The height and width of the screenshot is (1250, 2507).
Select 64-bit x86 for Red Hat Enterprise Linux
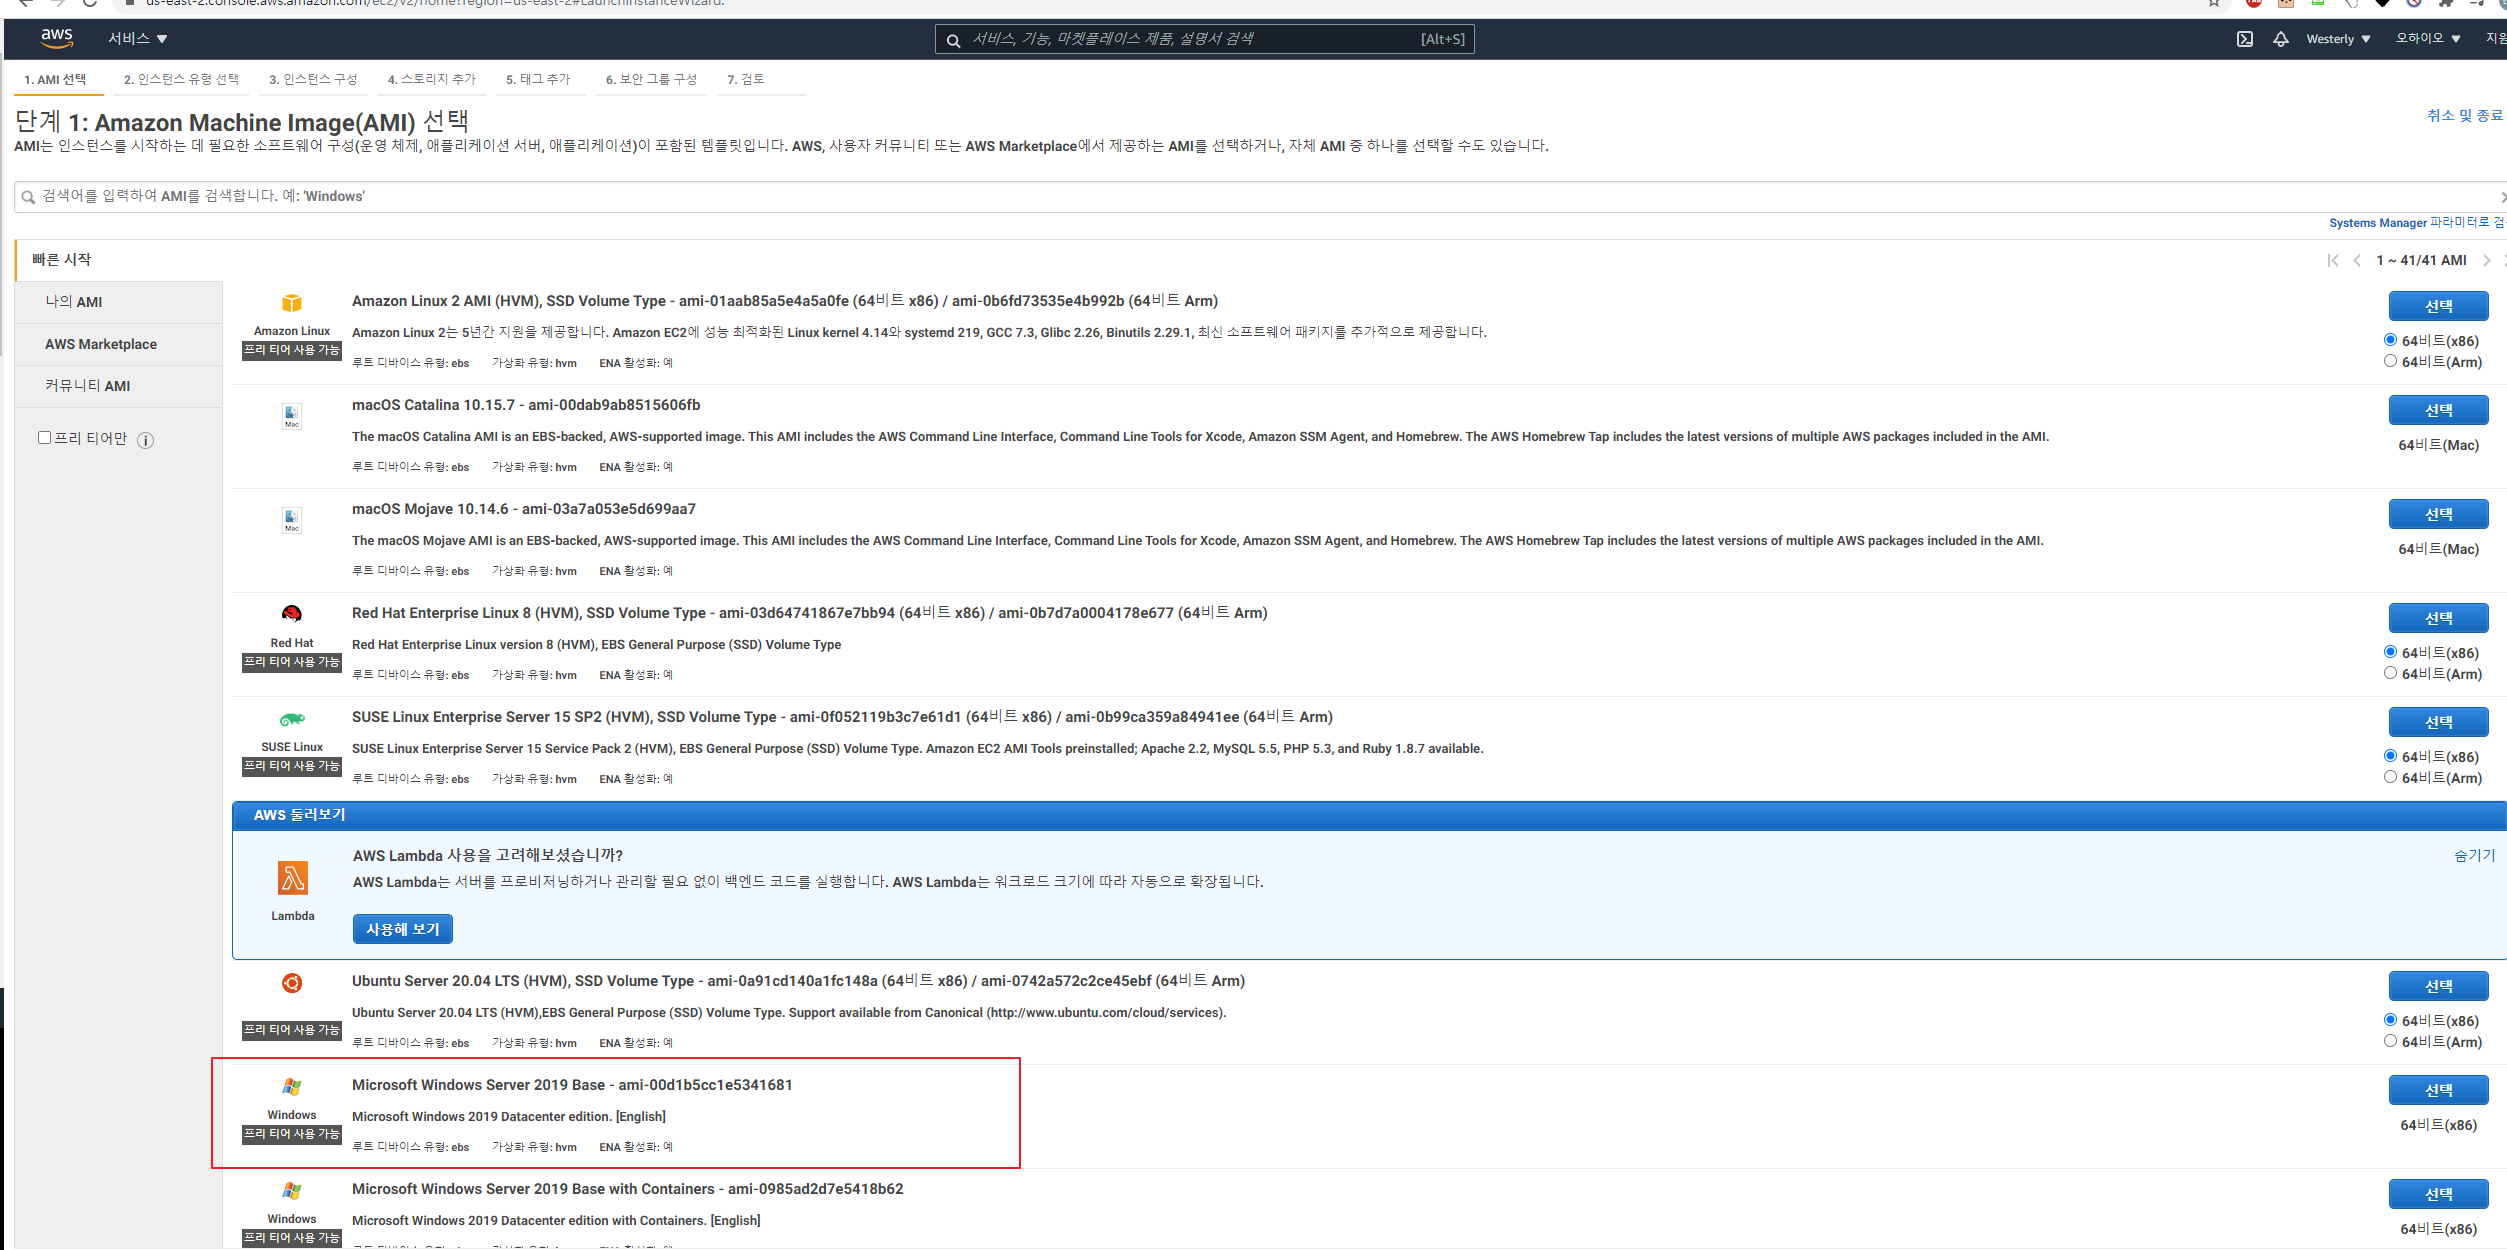click(2391, 652)
